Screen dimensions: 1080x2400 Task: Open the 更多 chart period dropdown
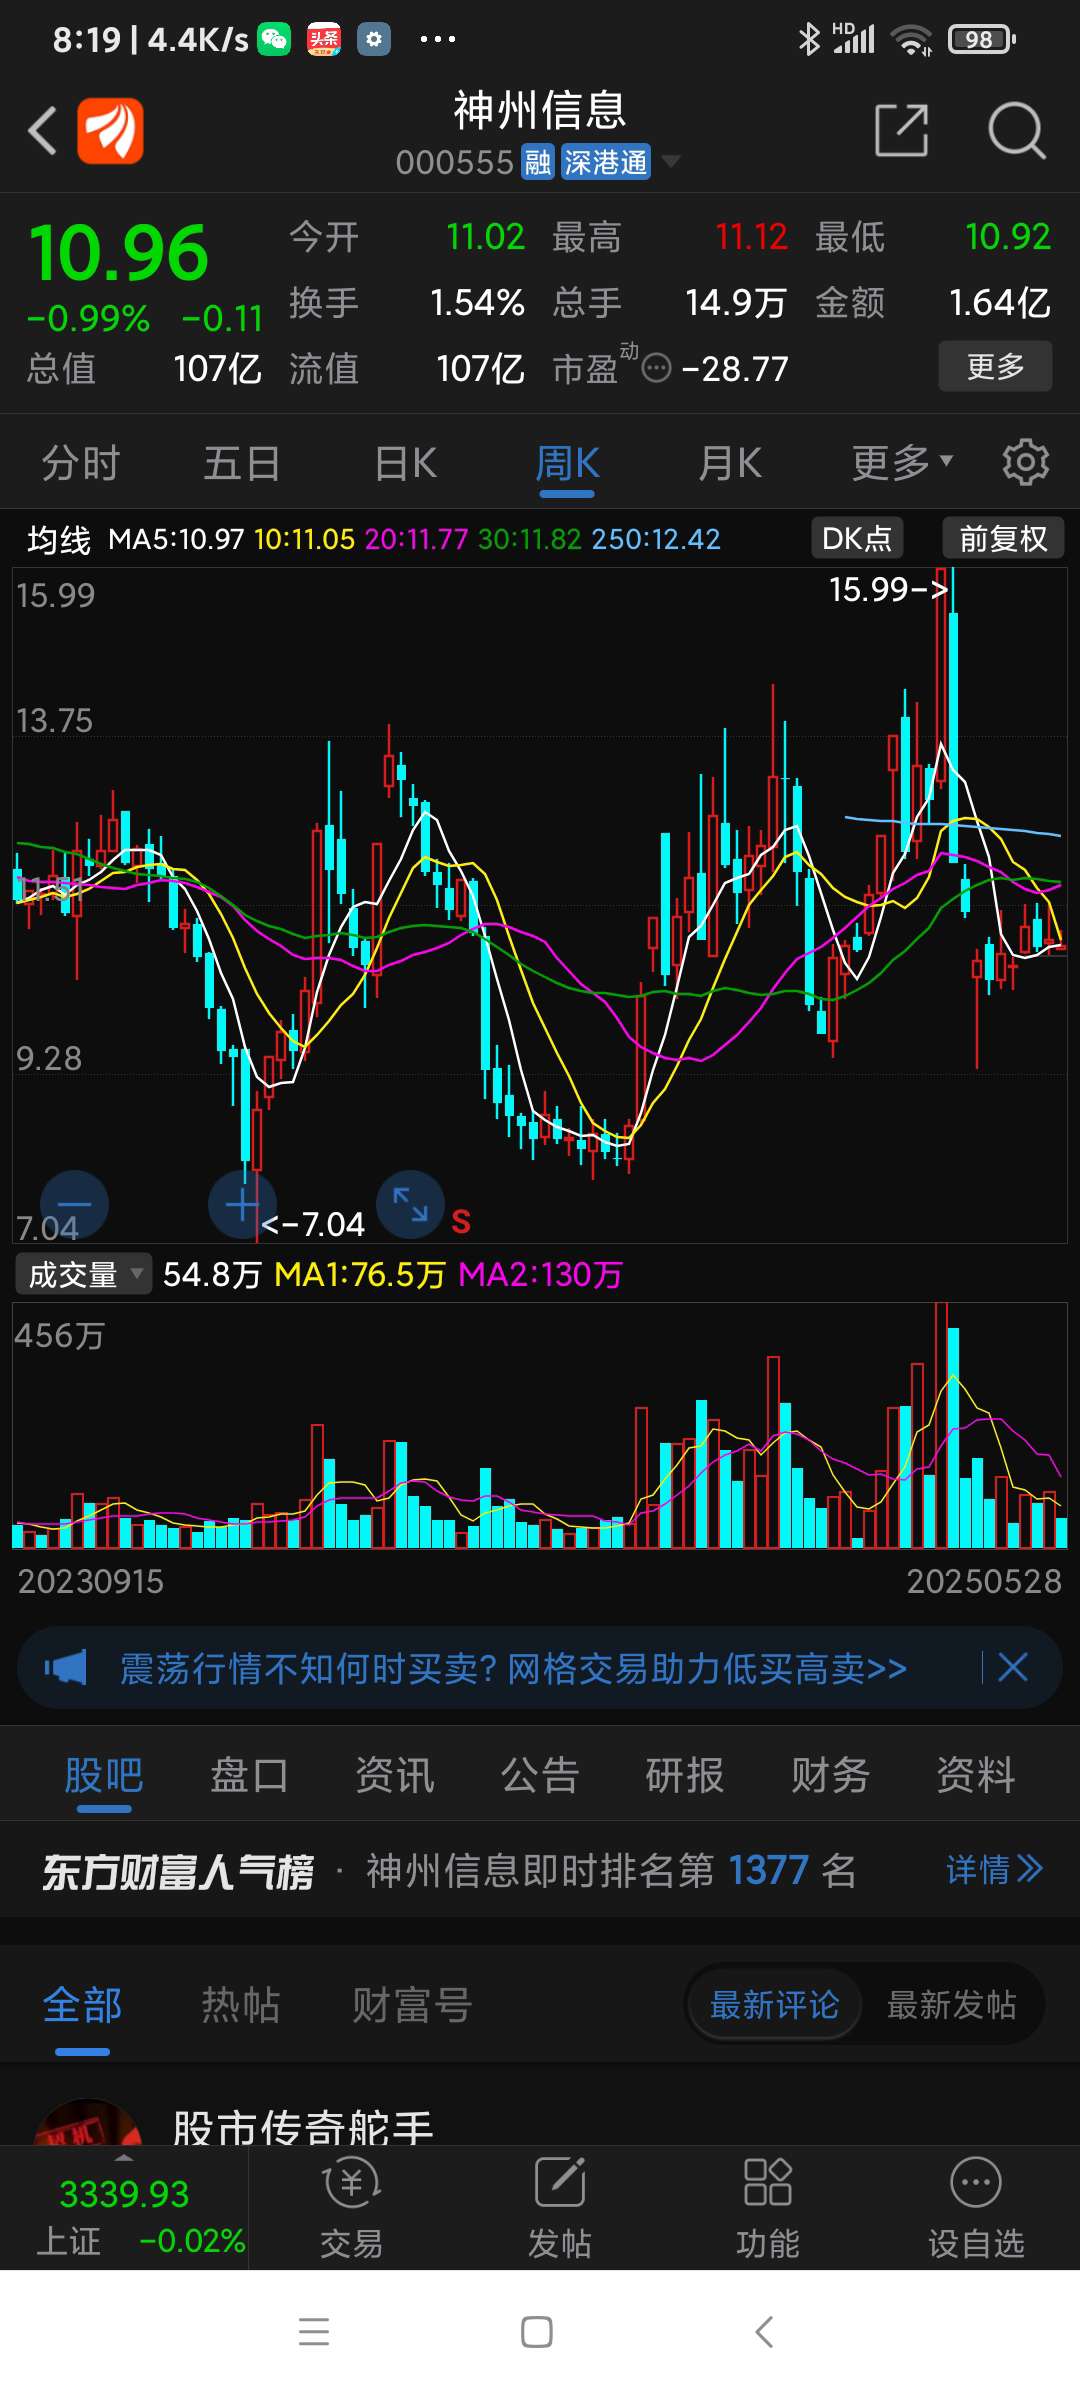902,463
